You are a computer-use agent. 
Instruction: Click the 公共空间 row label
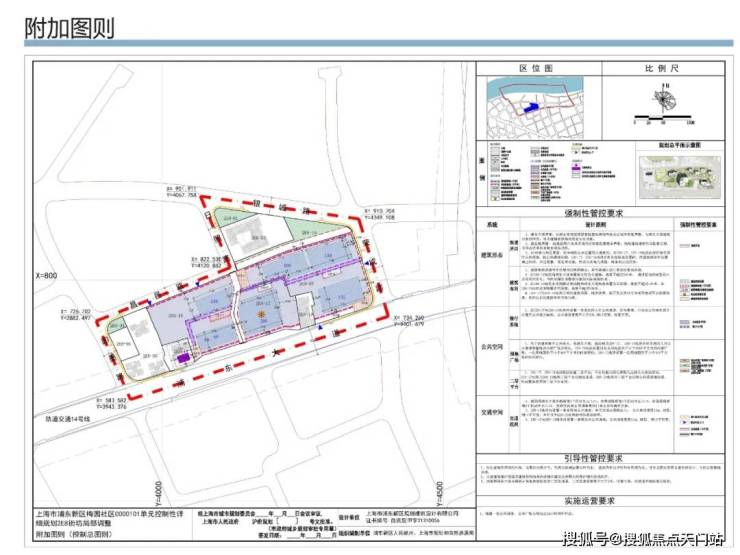coord(492,347)
